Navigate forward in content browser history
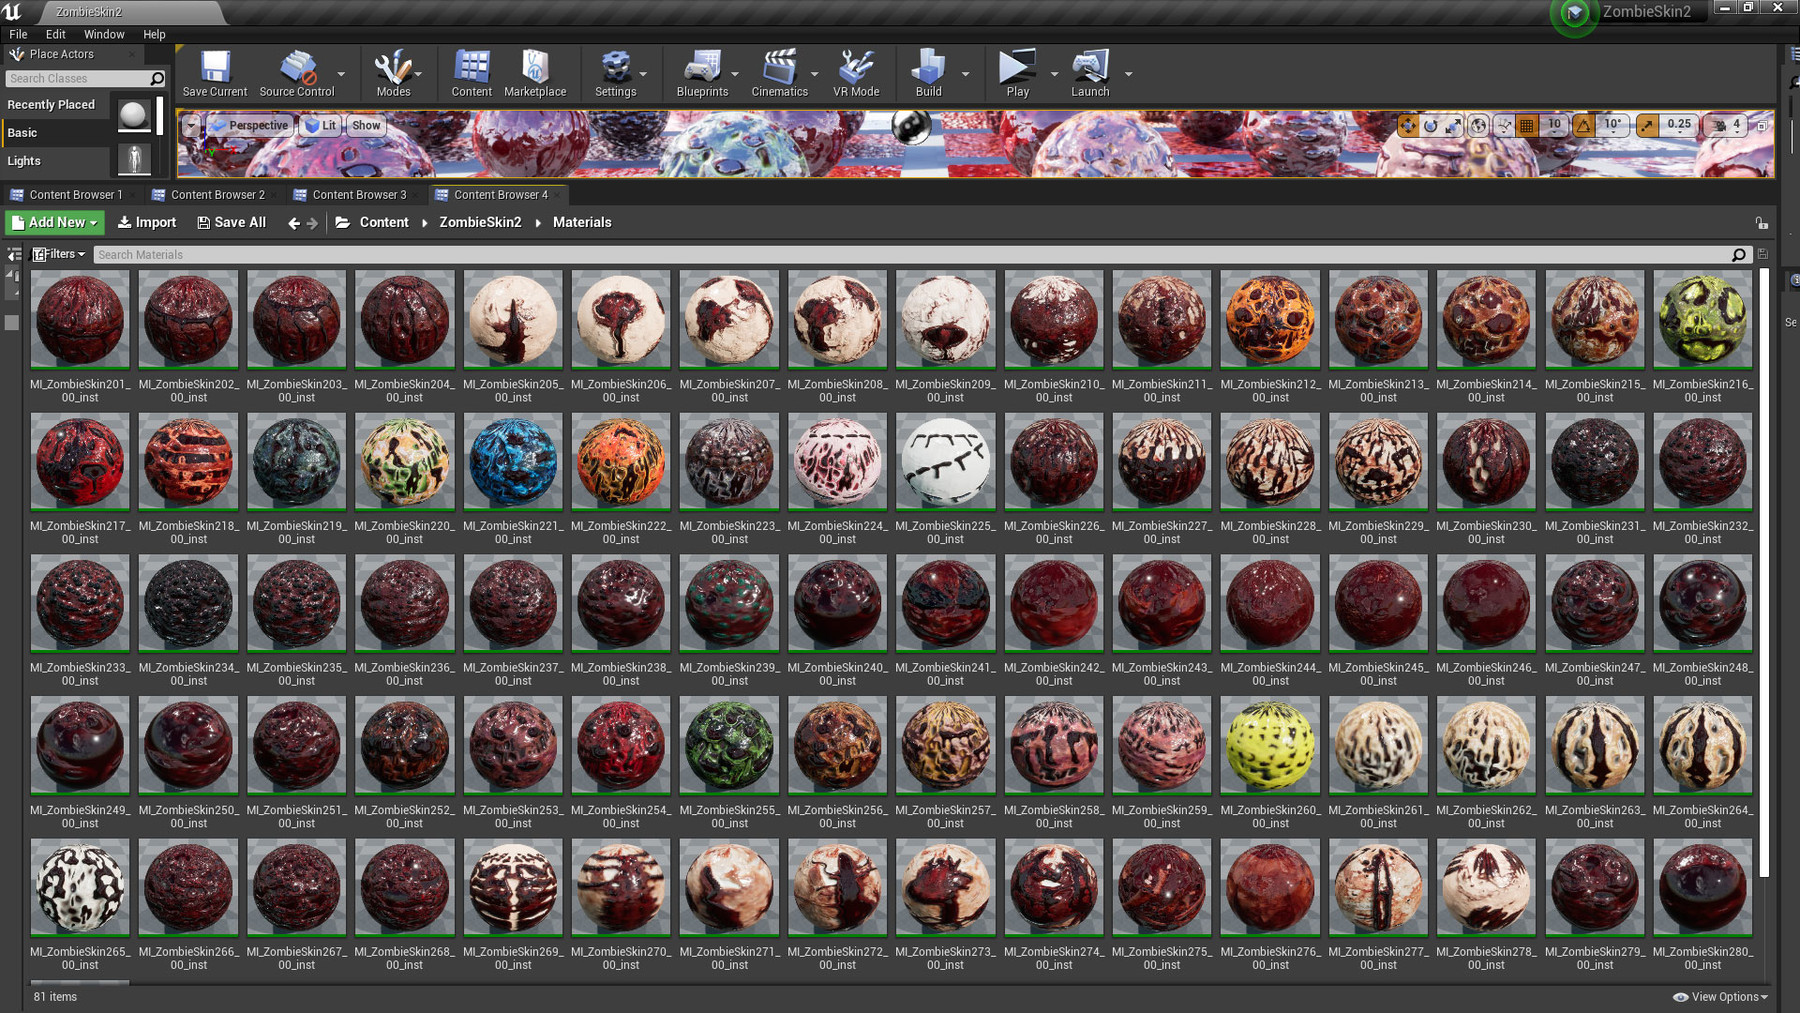 tap(312, 223)
